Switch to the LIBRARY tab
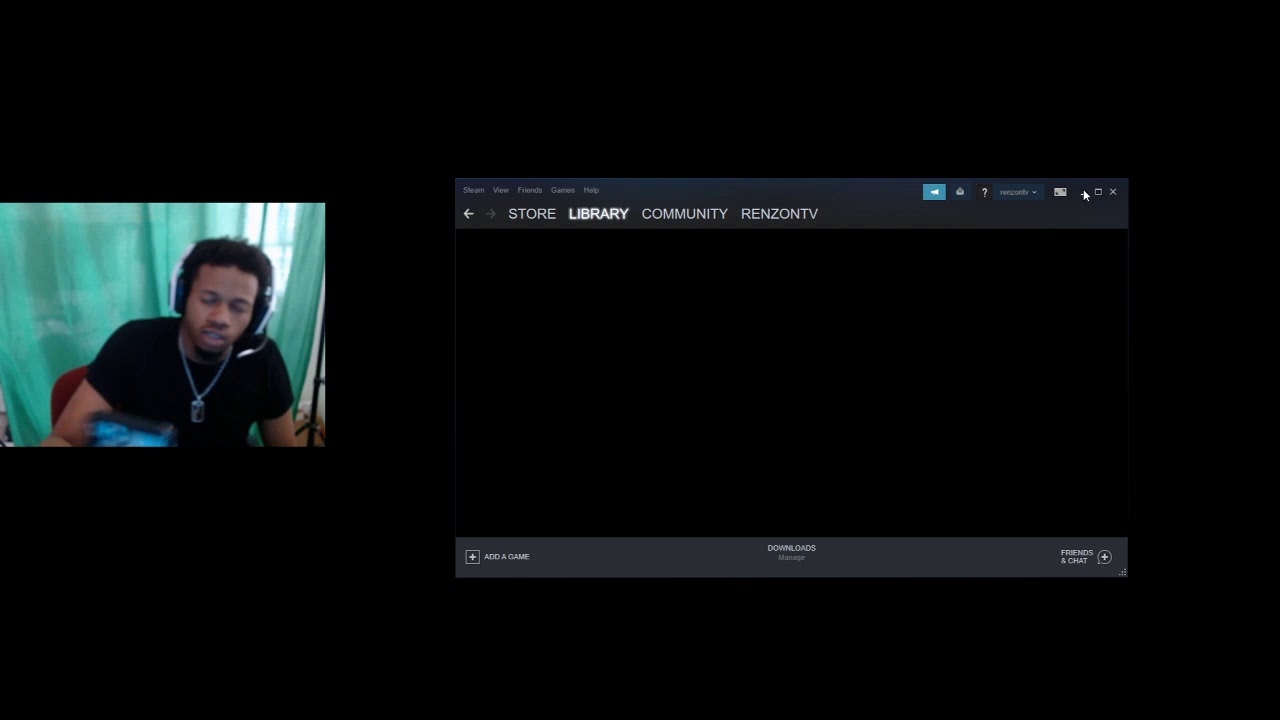The image size is (1280, 720). 598,214
